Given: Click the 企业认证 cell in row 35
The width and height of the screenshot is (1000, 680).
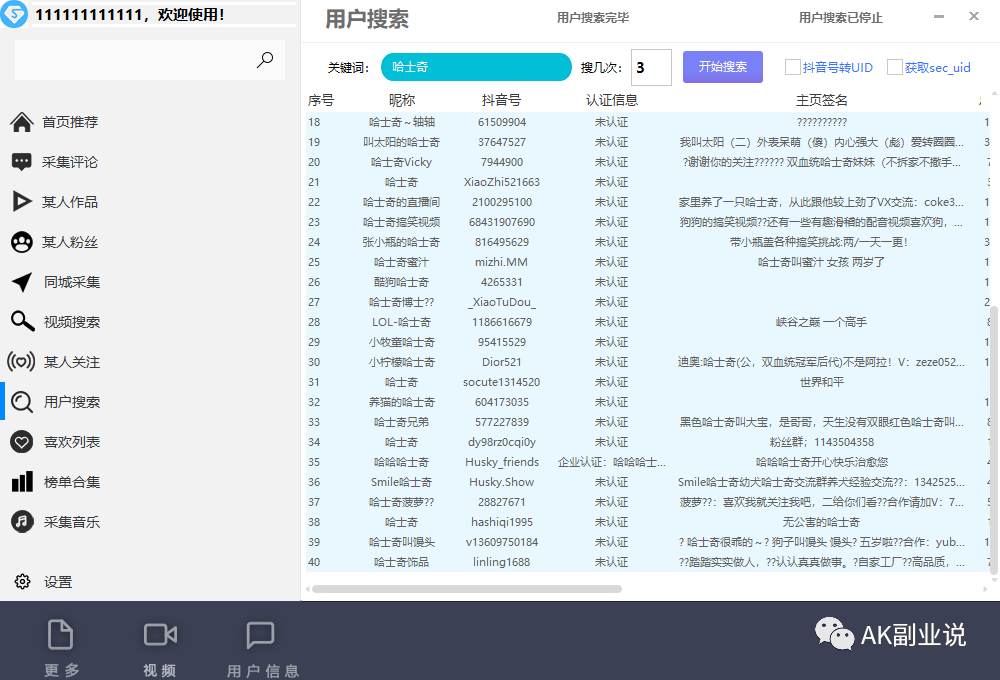Looking at the screenshot, I should (x=612, y=462).
